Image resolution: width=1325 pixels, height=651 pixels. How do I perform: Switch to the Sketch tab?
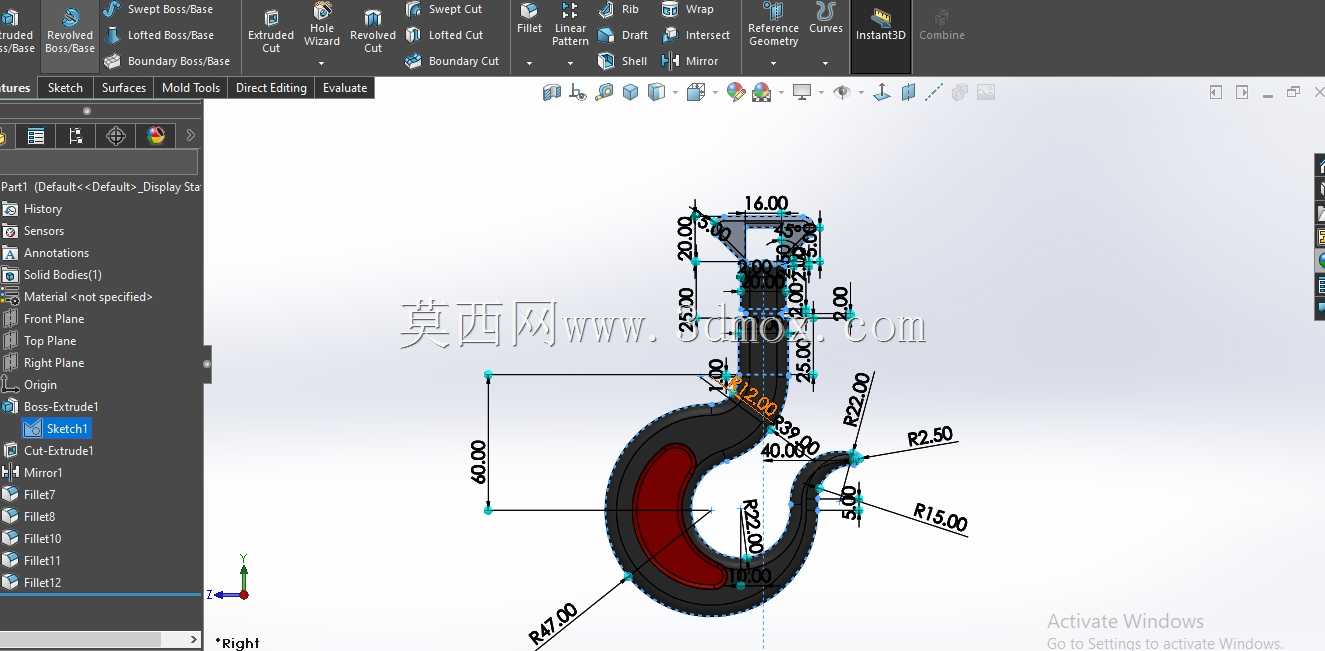coord(66,88)
